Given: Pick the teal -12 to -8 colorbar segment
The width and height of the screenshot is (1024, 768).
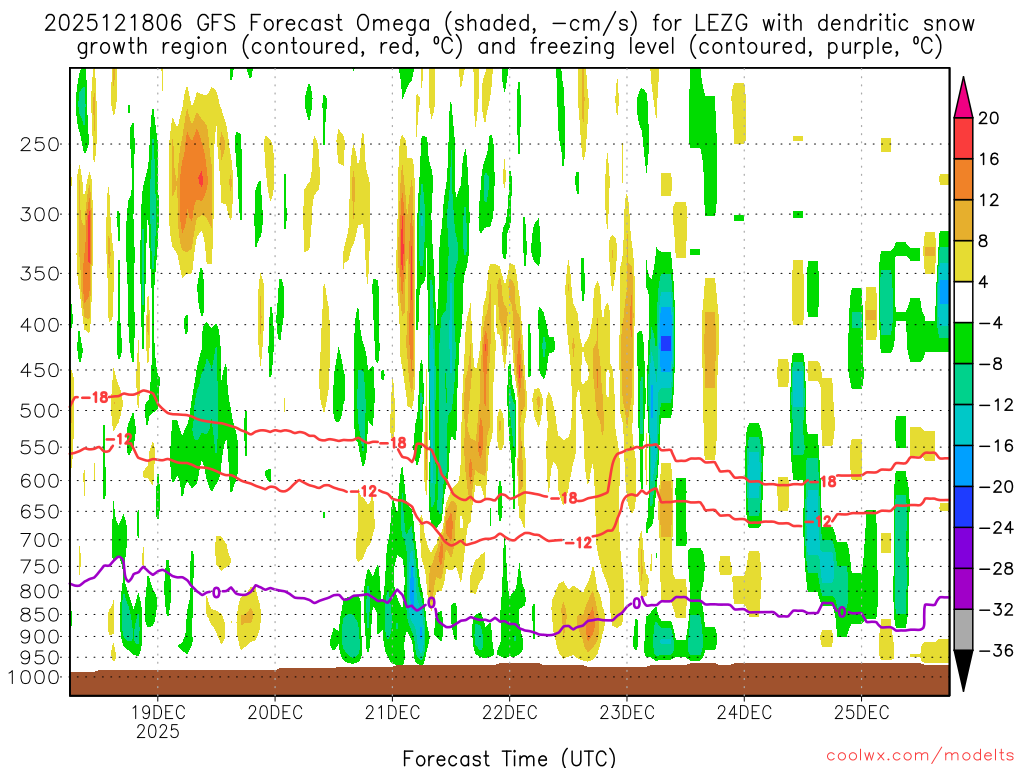Looking at the screenshot, I should point(963,385).
